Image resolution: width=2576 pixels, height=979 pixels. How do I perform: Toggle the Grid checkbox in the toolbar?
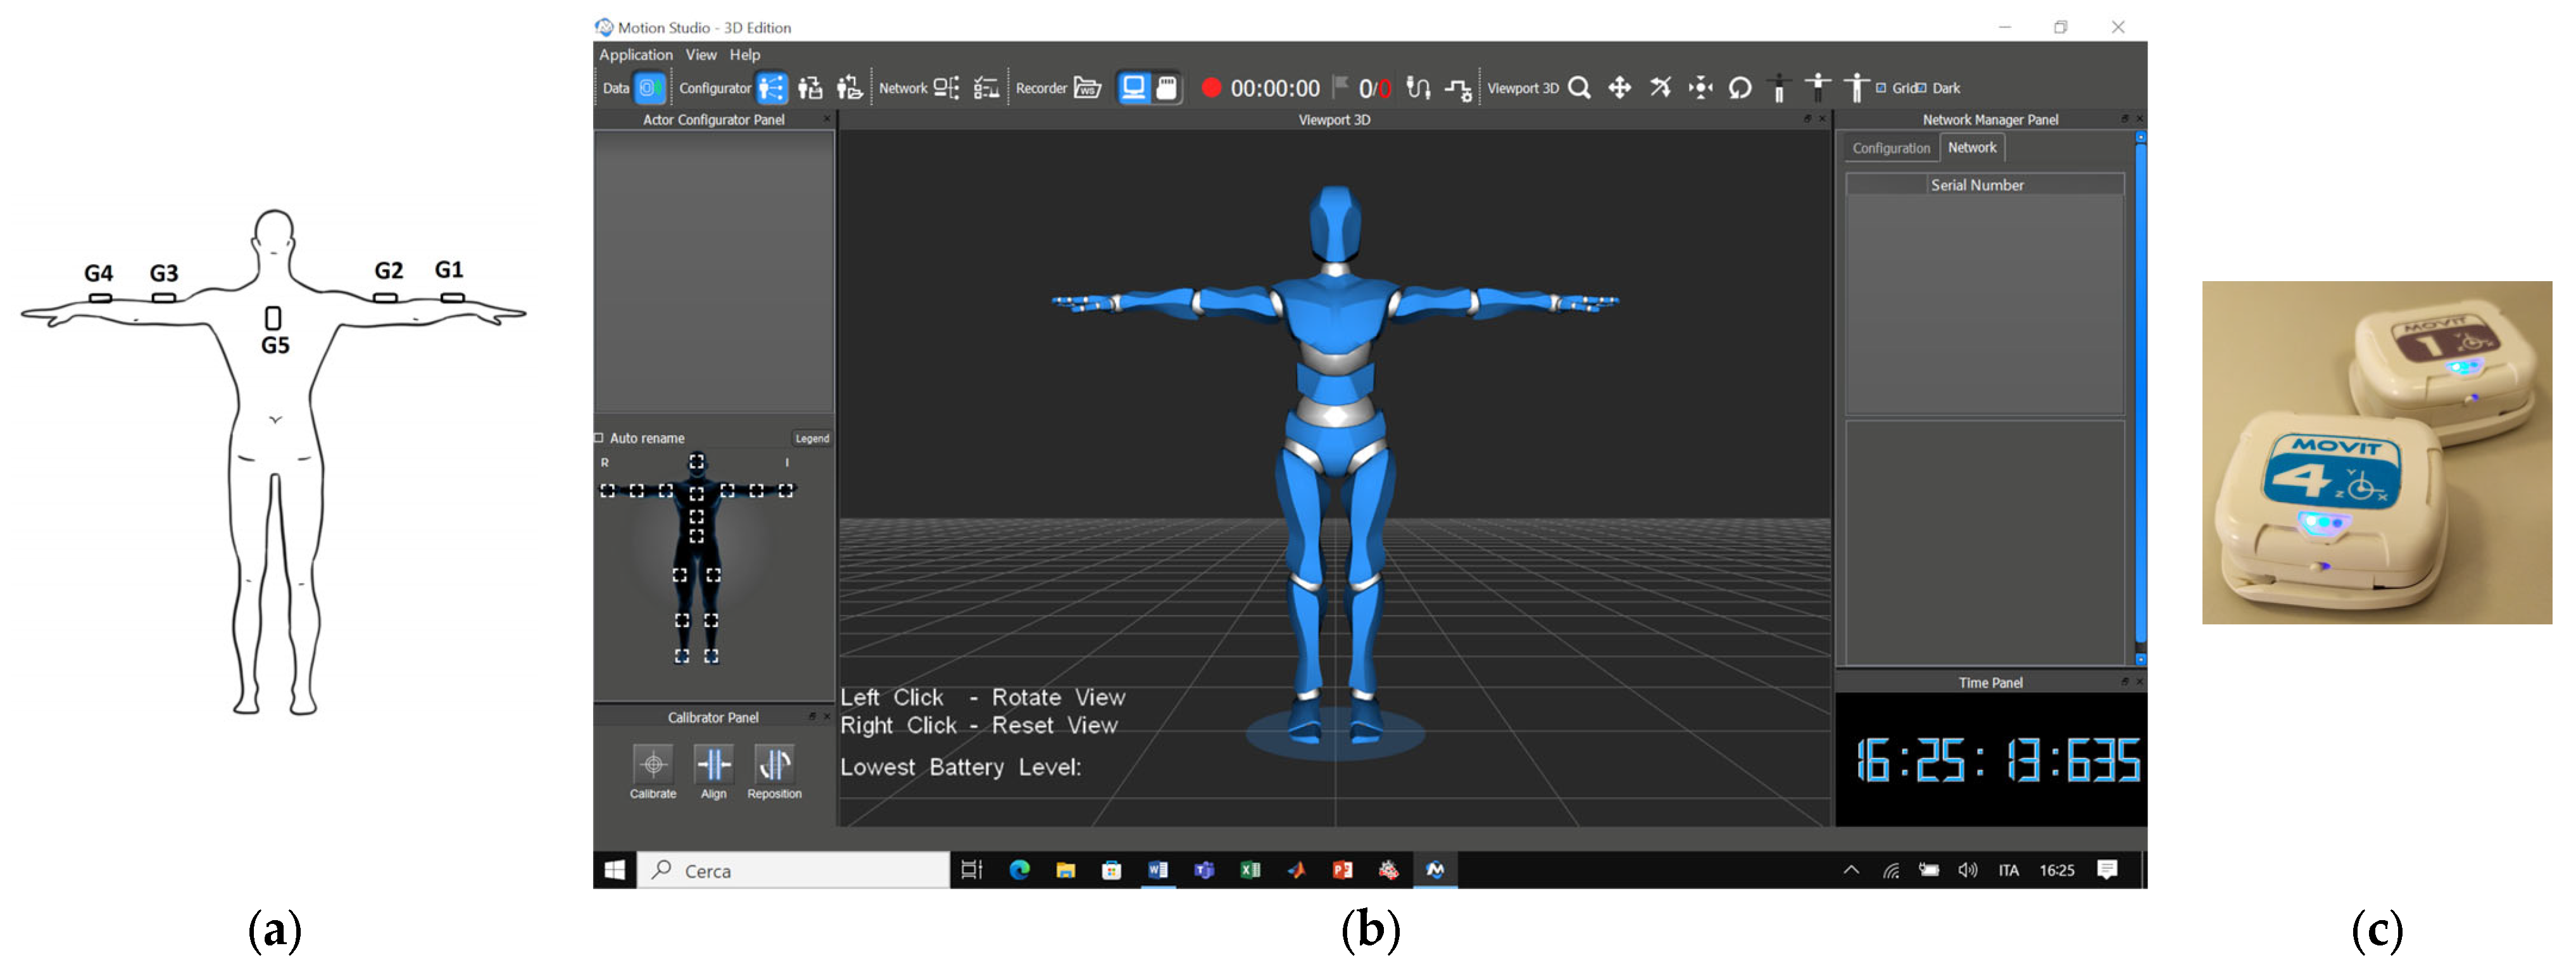click(1881, 88)
